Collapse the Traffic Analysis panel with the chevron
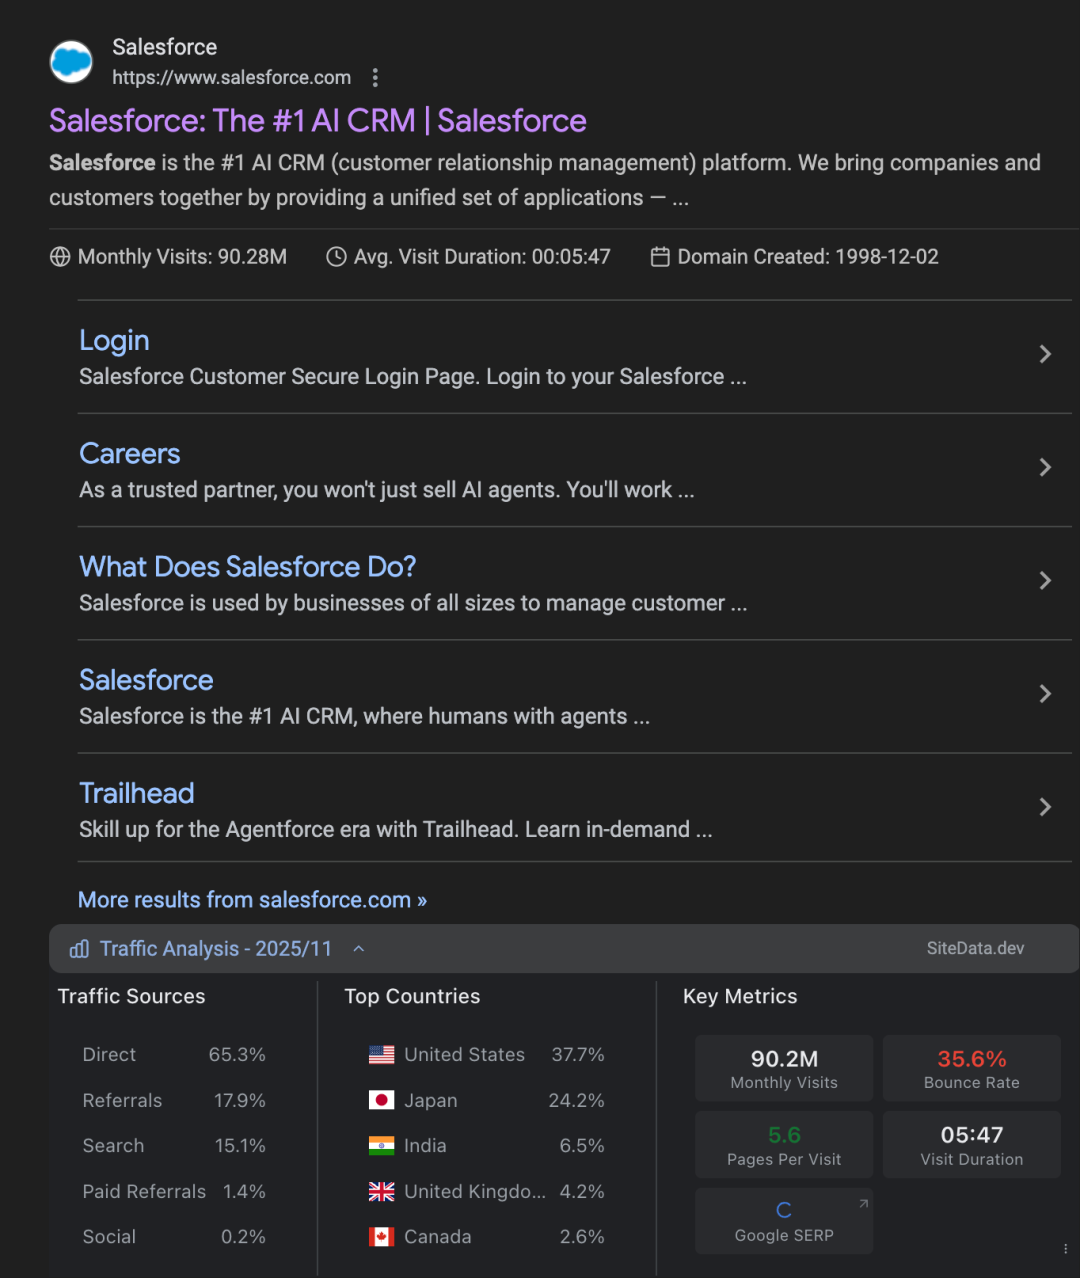 coord(359,949)
